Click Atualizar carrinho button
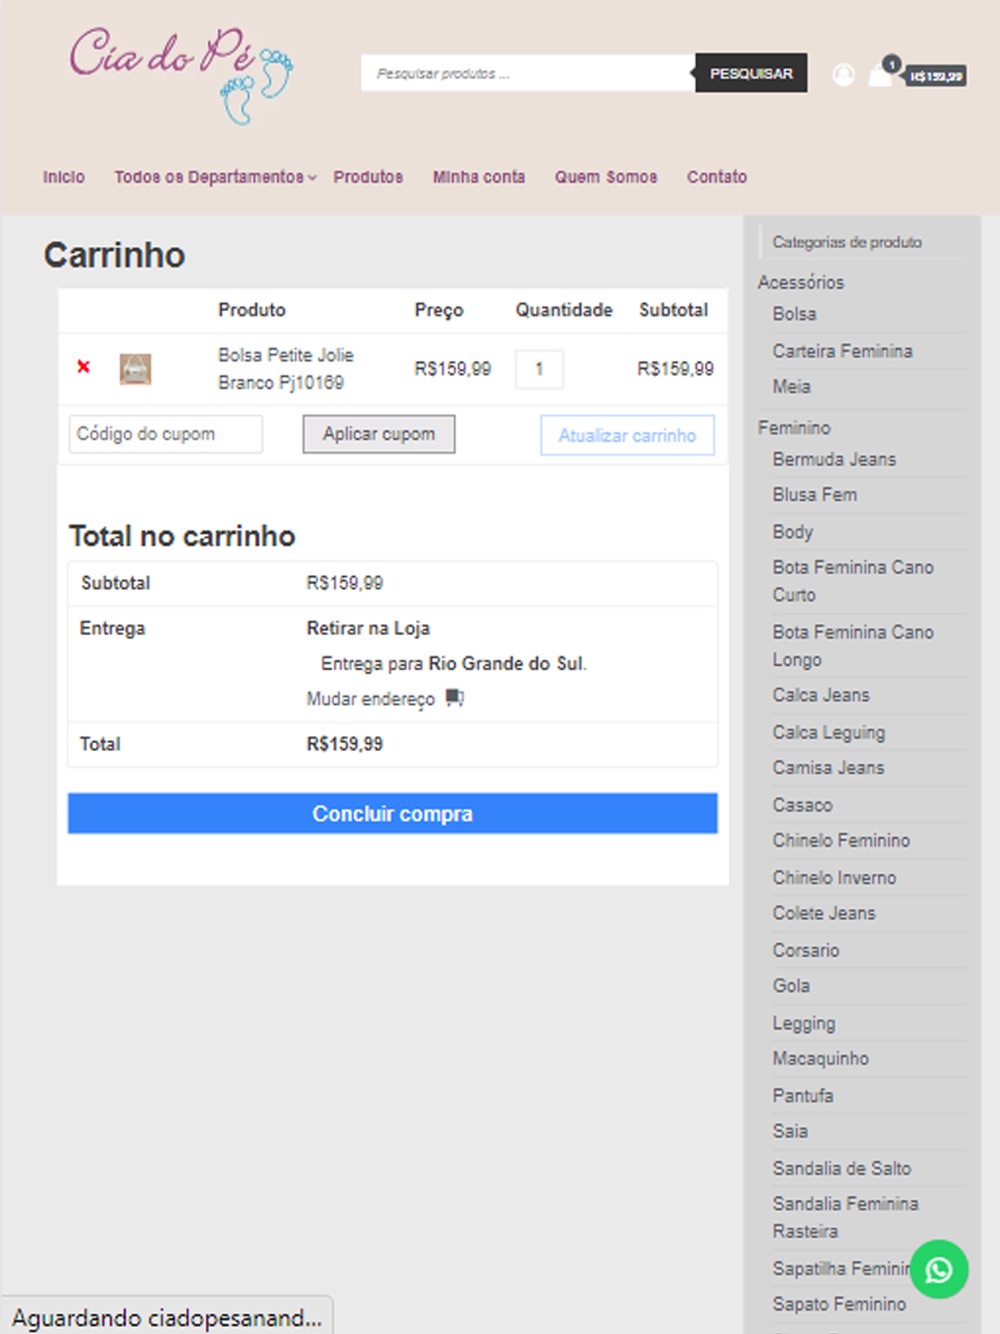1000x1334 pixels. pyautogui.click(x=627, y=435)
